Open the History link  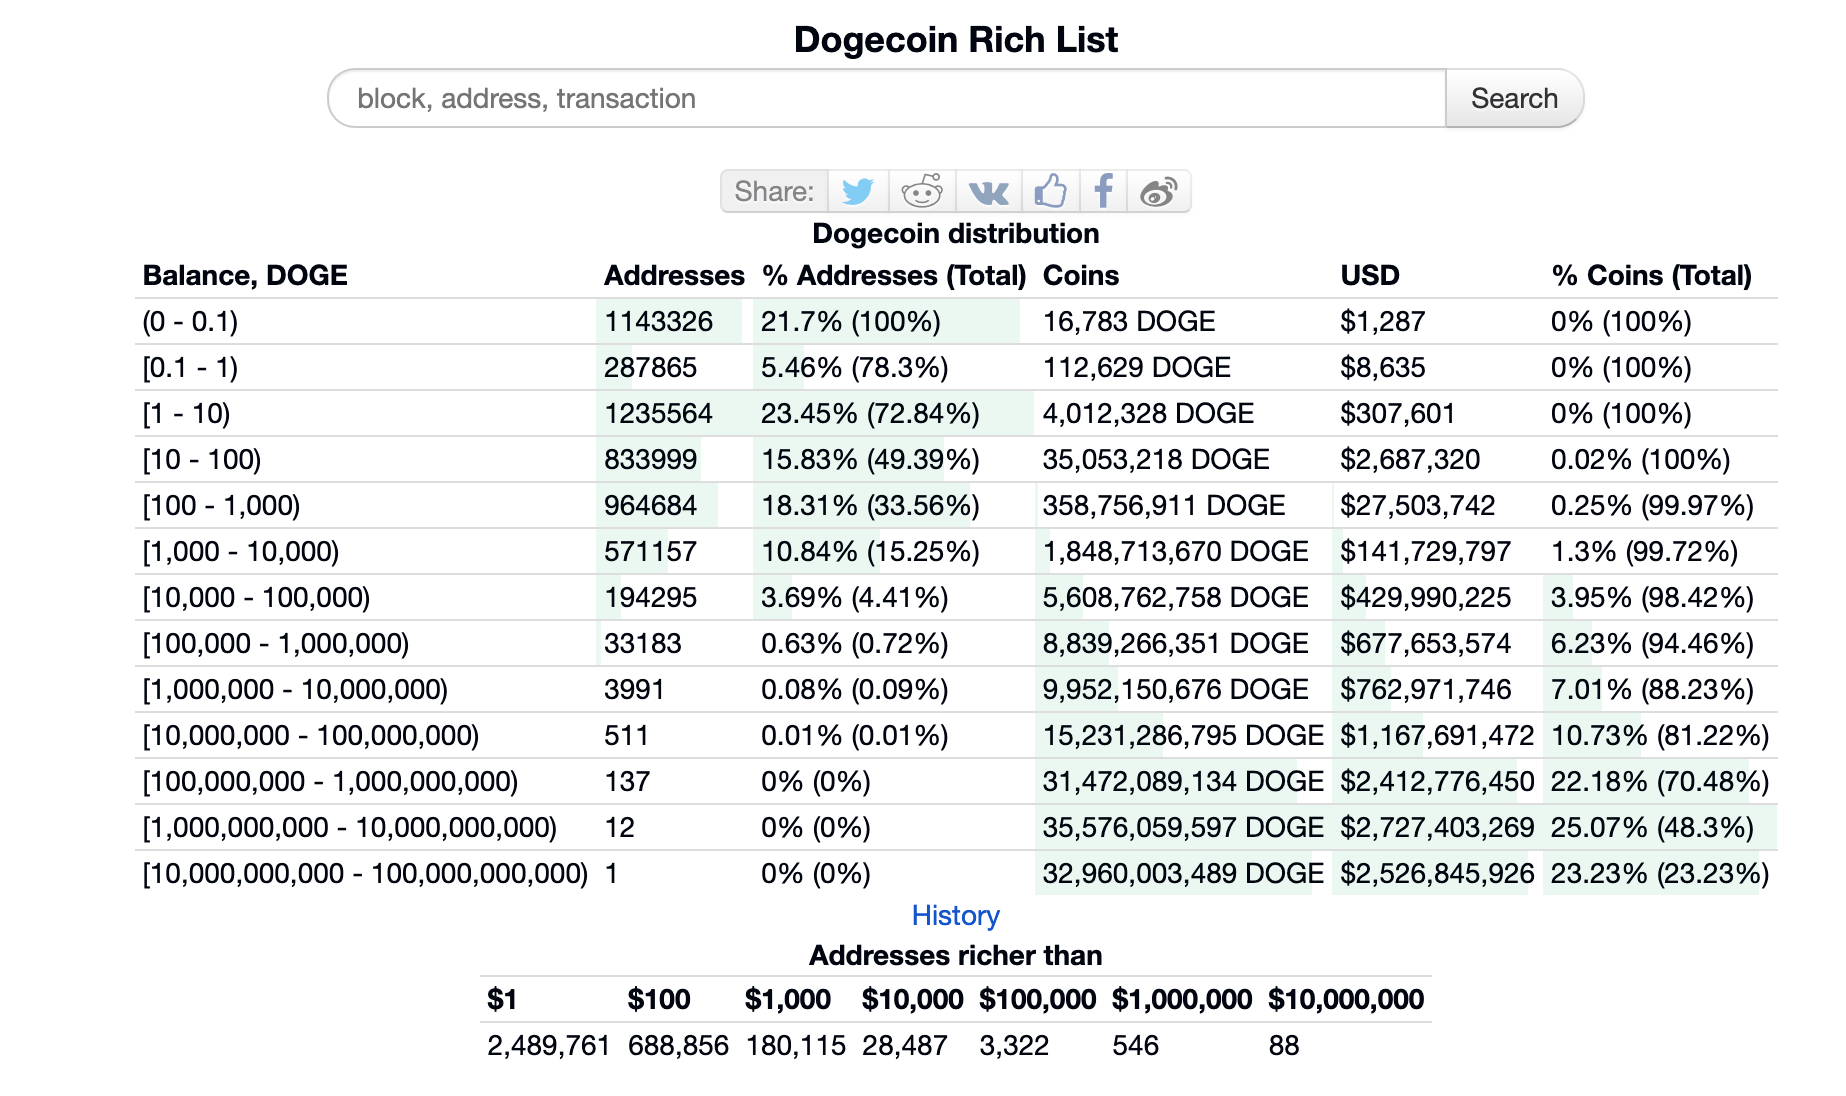point(955,915)
